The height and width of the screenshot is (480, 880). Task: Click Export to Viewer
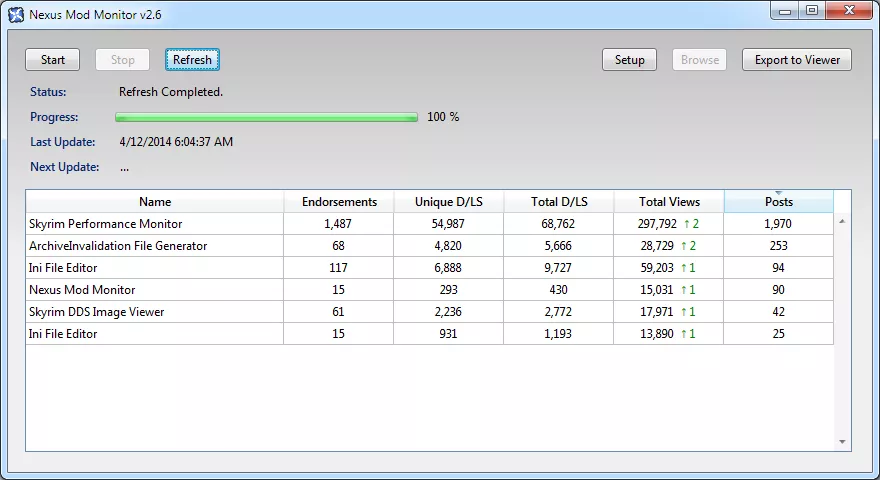click(797, 60)
